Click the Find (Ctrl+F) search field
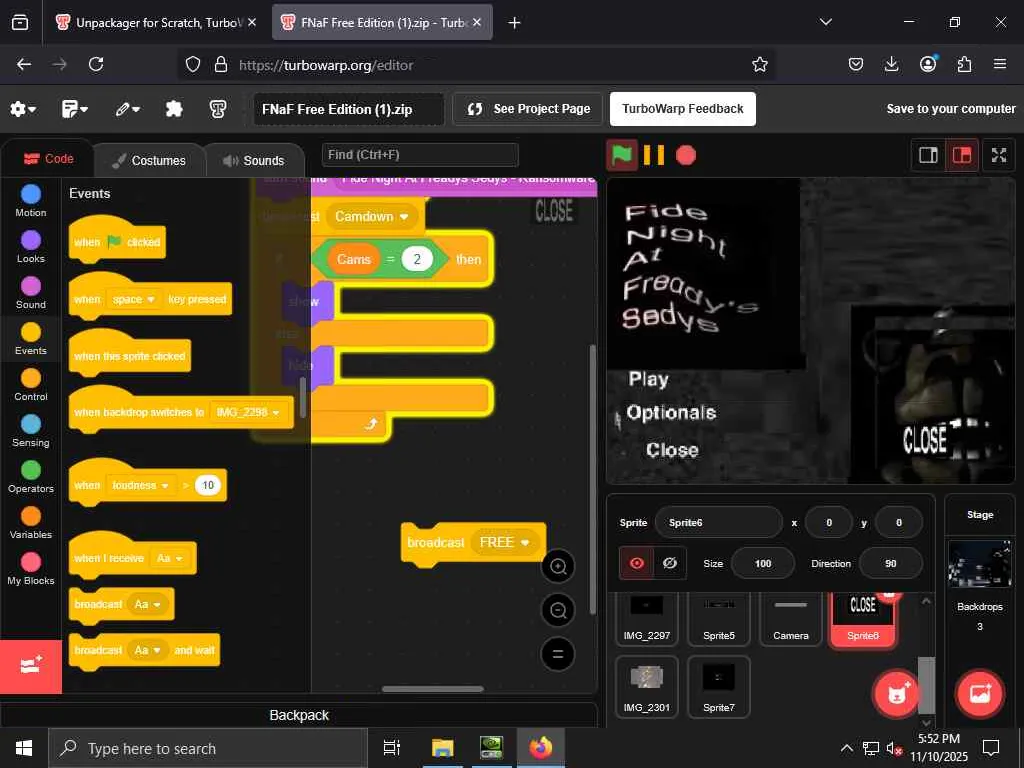Screen dimensions: 1024x768 (420, 155)
